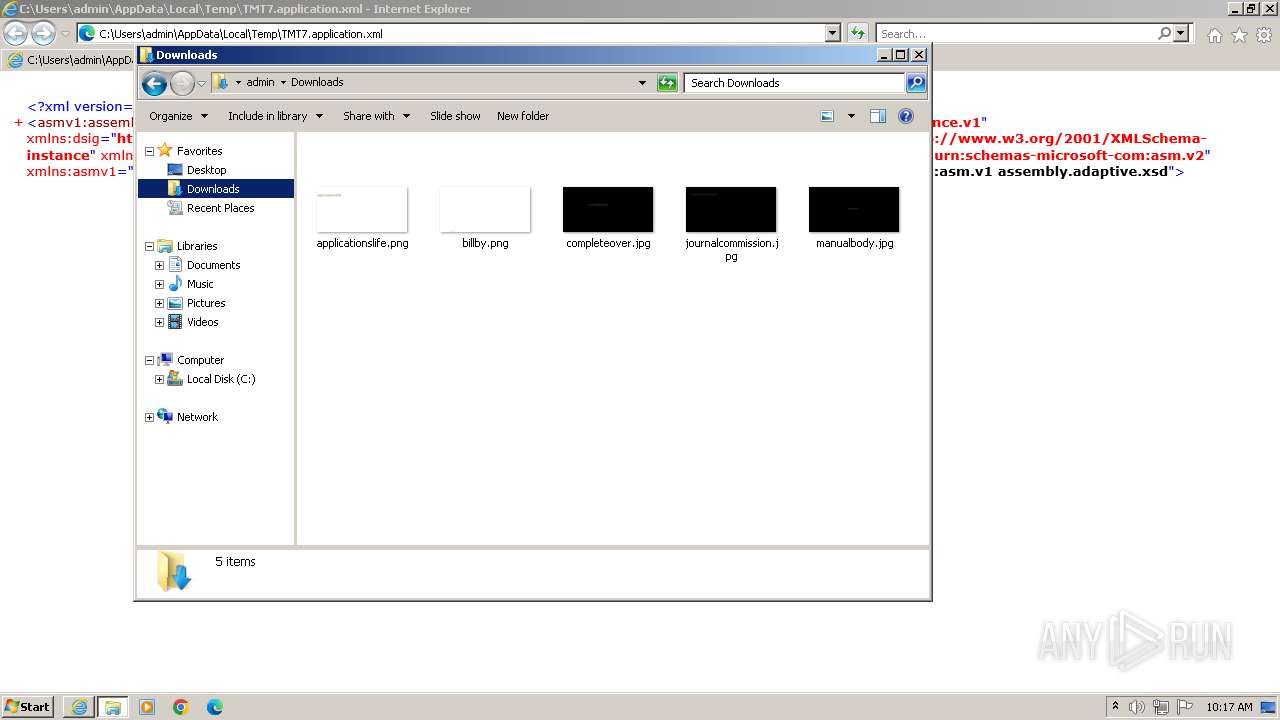Go back in Downloads Explorer window
The width and height of the screenshot is (1280, 720).
[154, 83]
